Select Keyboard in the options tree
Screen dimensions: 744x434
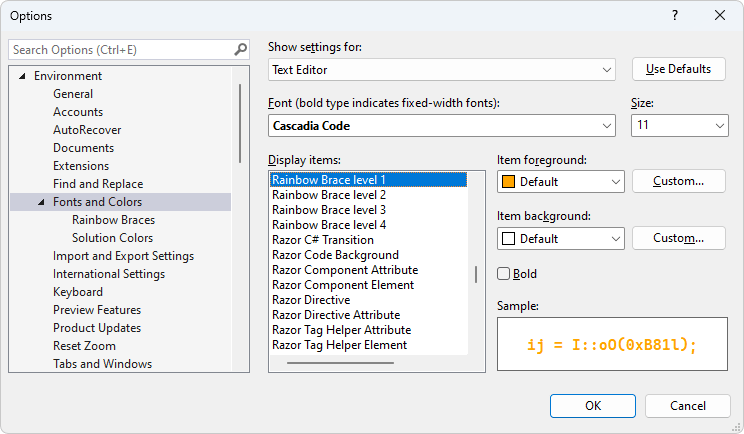click(x=79, y=292)
